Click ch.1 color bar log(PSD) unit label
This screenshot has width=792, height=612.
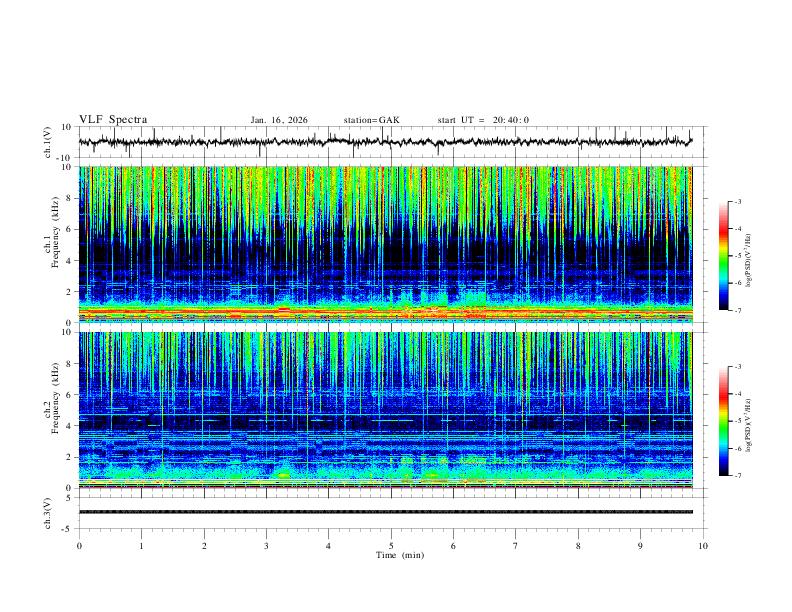click(748, 261)
